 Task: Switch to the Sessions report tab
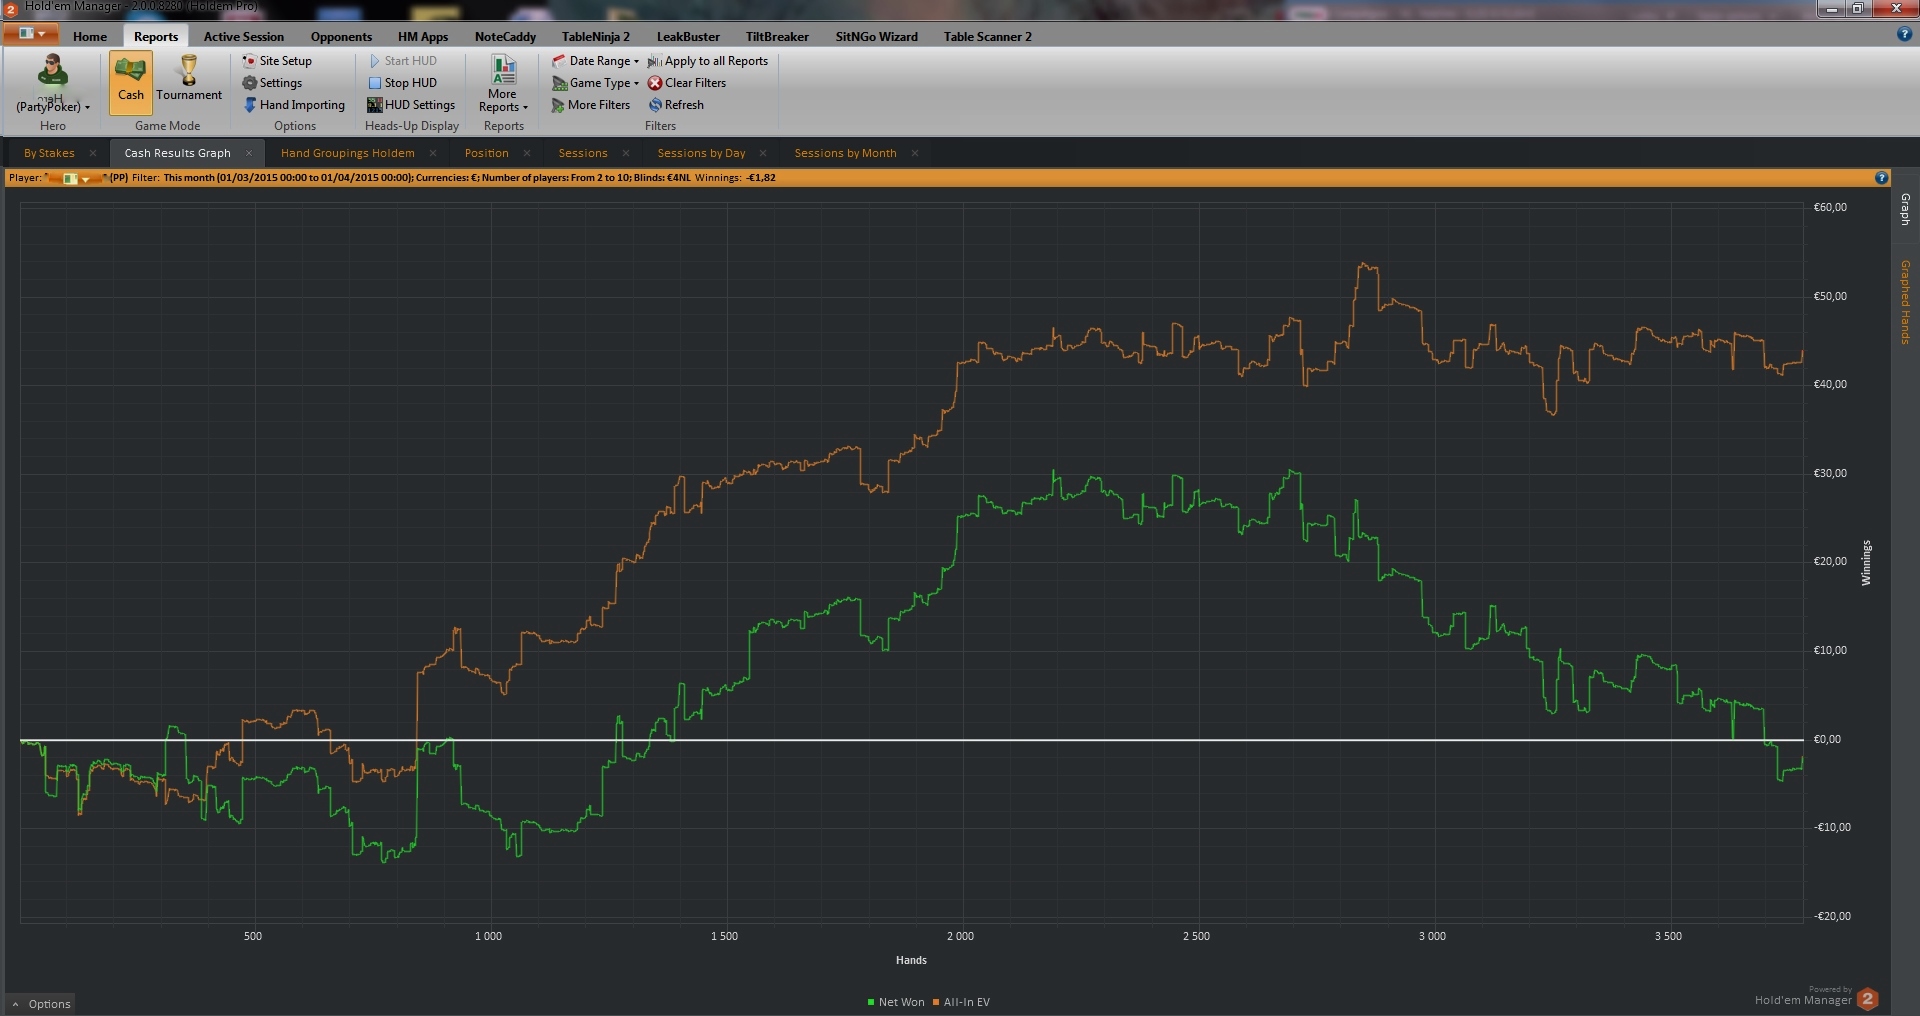pyautogui.click(x=583, y=153)
